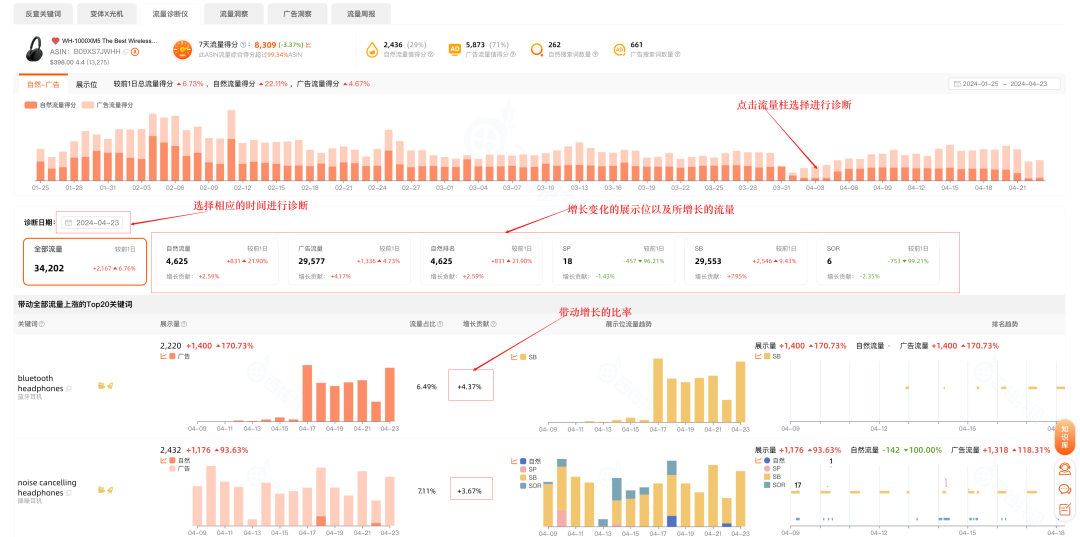Click the customer service headset icon
This screenshot has height=537, width=1080.
click(1065, 468)
